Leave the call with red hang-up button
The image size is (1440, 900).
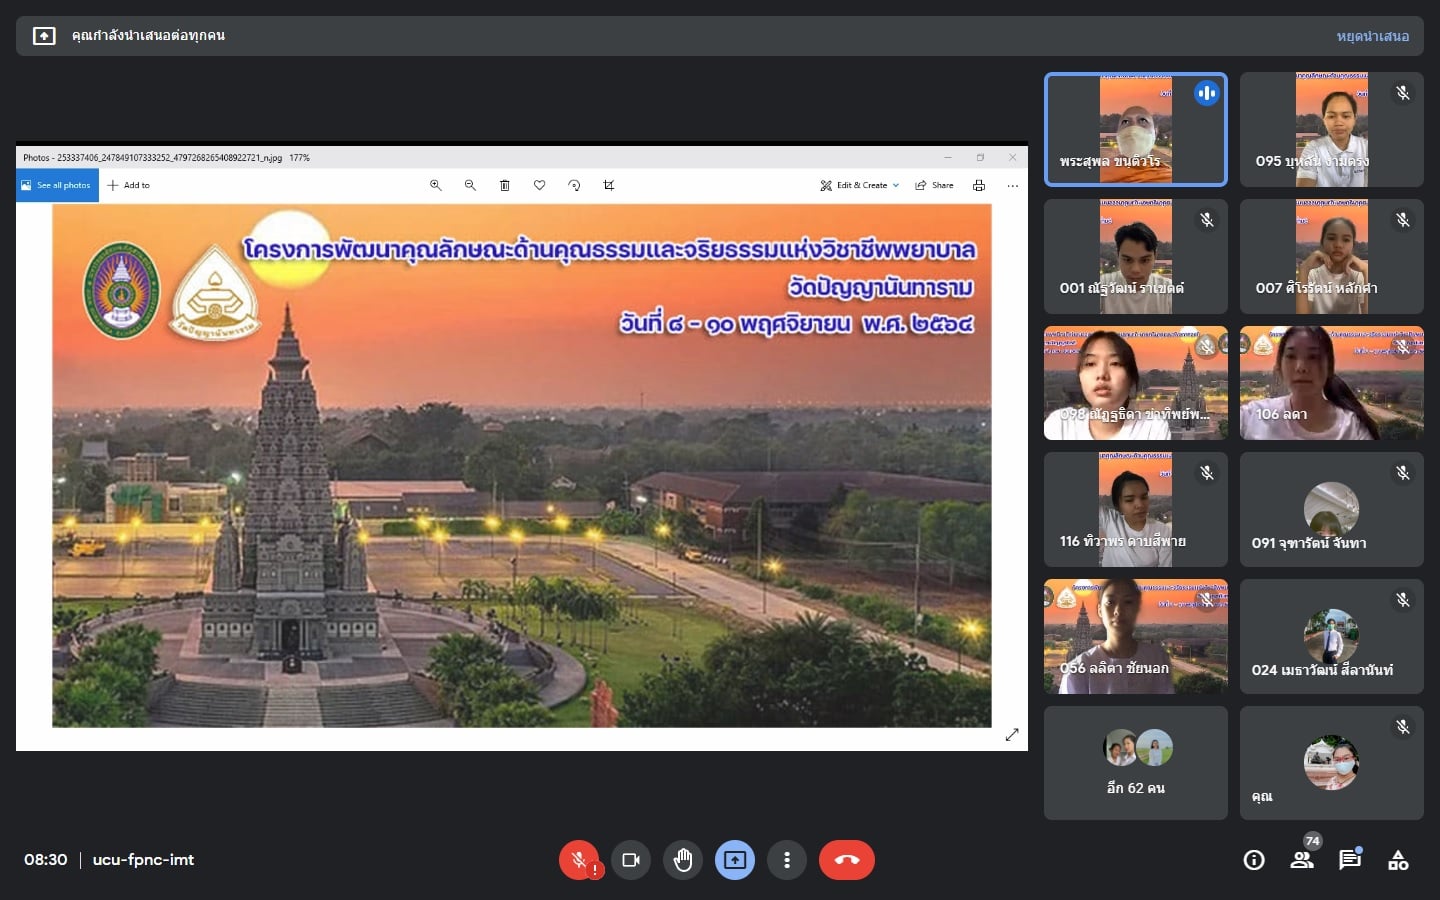(846, 860)
